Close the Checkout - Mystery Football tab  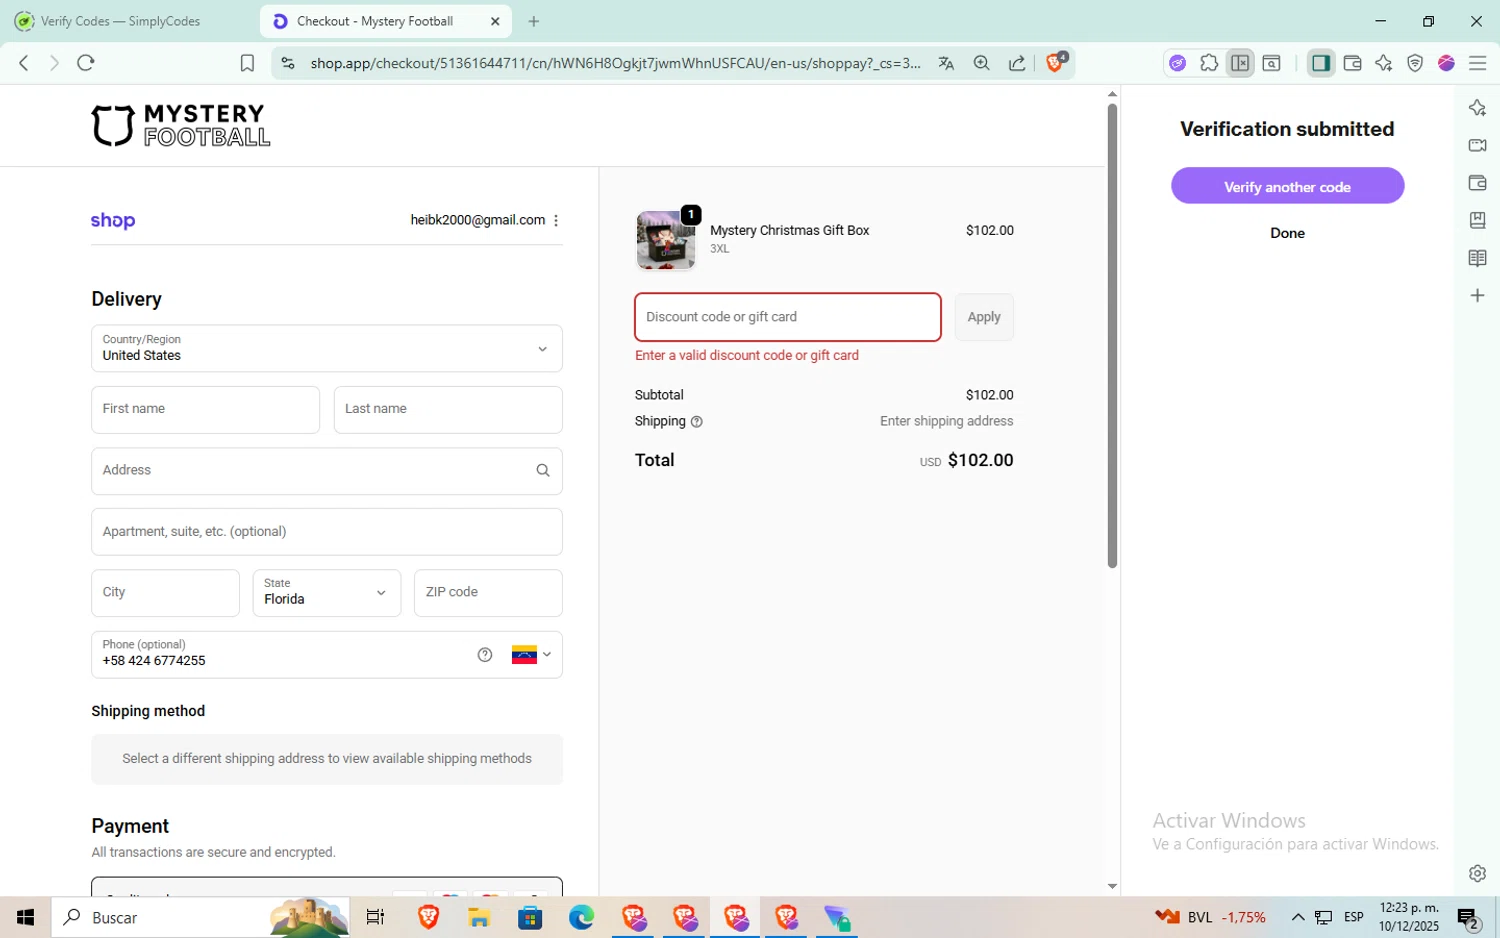[495, 21]
